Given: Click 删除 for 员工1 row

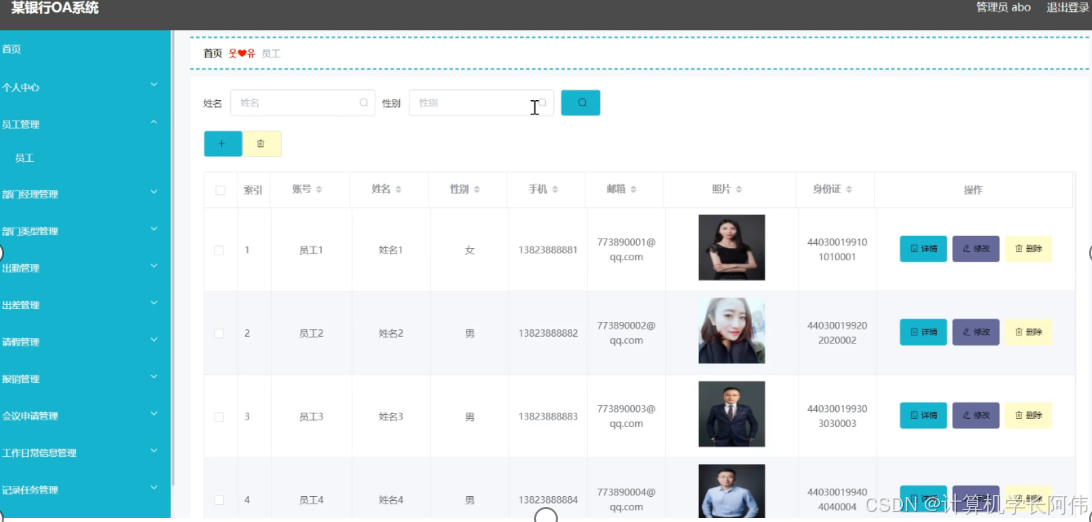Looking at the screenshot, I should [x=1028, y=248].
